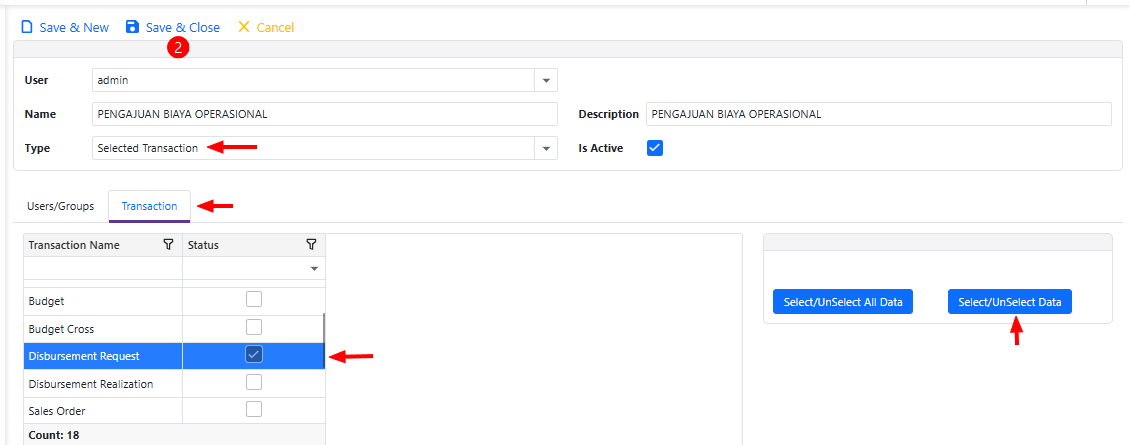Click the Name input field
Screen dimensions: 1130x445
click(x=325, y=114)
